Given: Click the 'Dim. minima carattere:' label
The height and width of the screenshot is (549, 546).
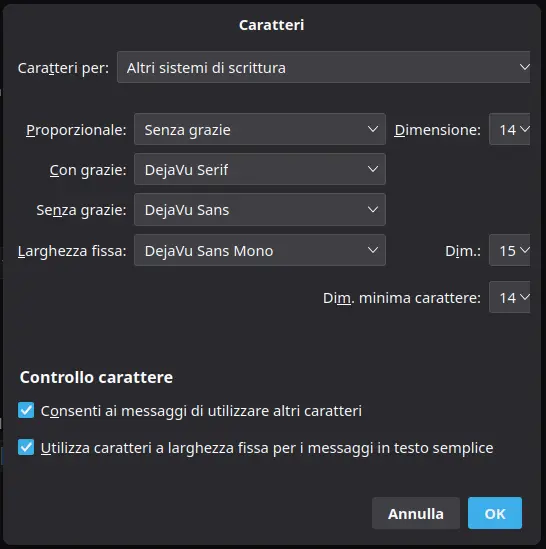Looking at the screenshot, I should click(402, 298).
